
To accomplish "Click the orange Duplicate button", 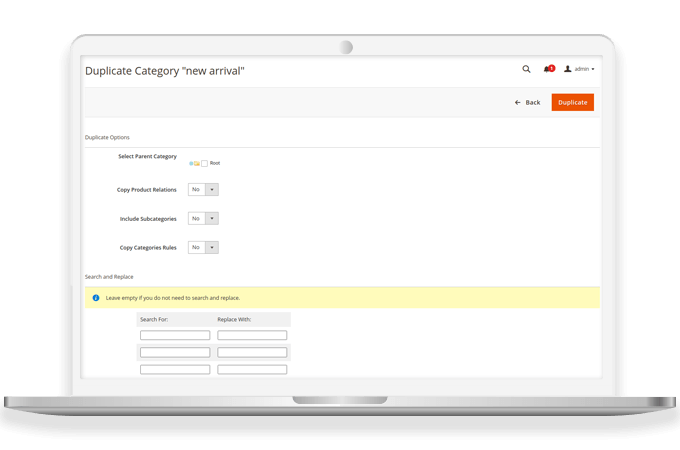I will 572,102.
